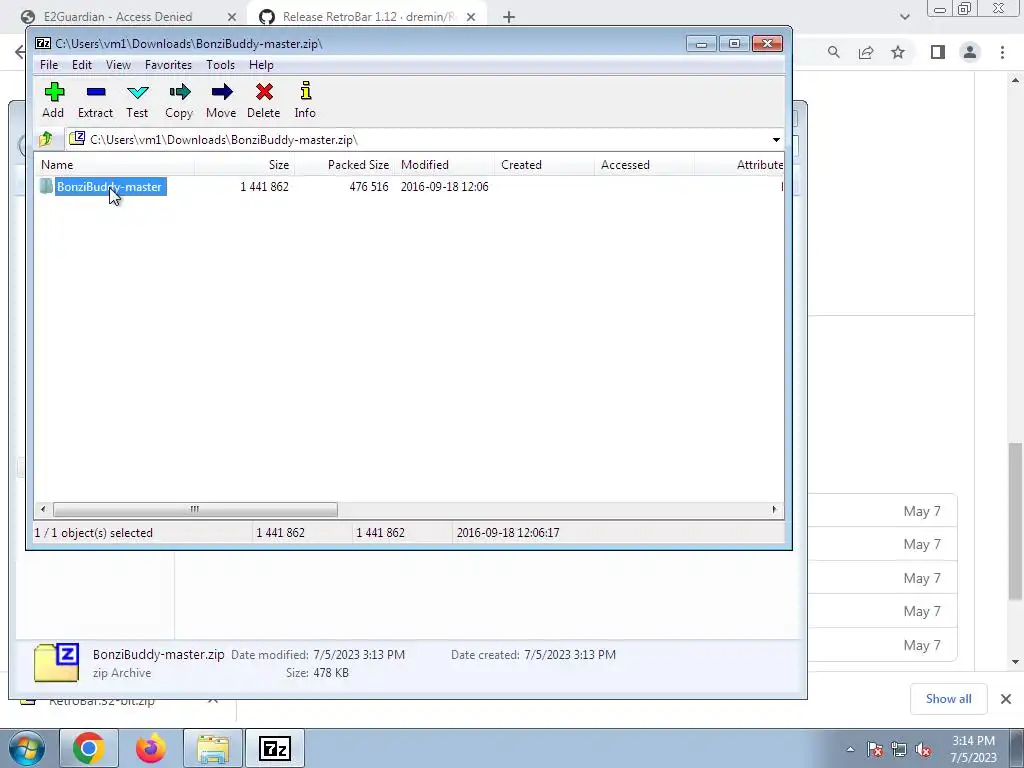
Task: Click the BonziBuddy-master.zip file icon in Explorer details pane
Action: tap(56, 662)
